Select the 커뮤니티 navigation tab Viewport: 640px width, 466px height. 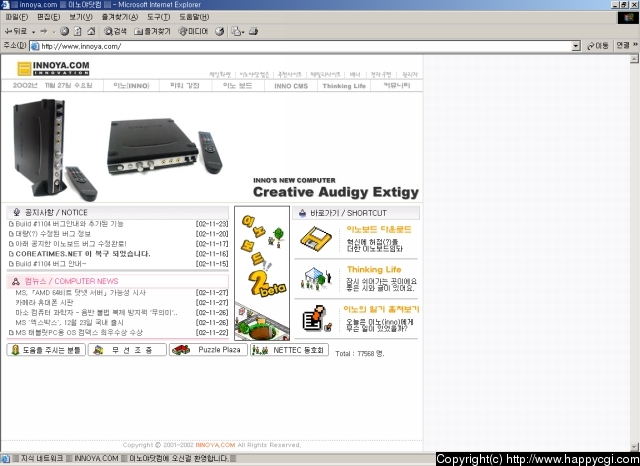pyautogui.click(x=396, y=86)
